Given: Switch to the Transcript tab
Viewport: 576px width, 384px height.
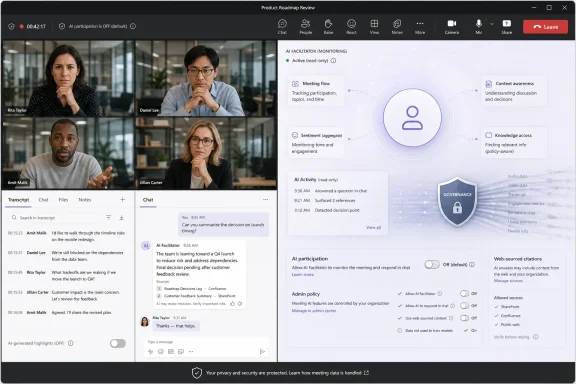Looking at the screenshot, I should click(x=18, y=200).
